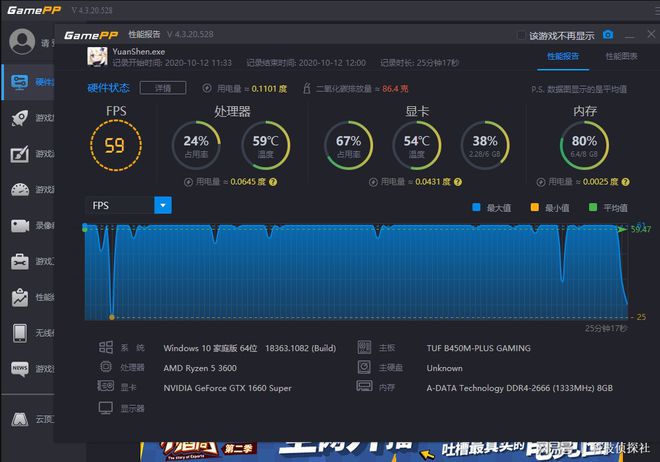This screenshot has height=462, width=660.
Task: Click the minimum FPS marker on chart
Action: click(x=112, y=317)
